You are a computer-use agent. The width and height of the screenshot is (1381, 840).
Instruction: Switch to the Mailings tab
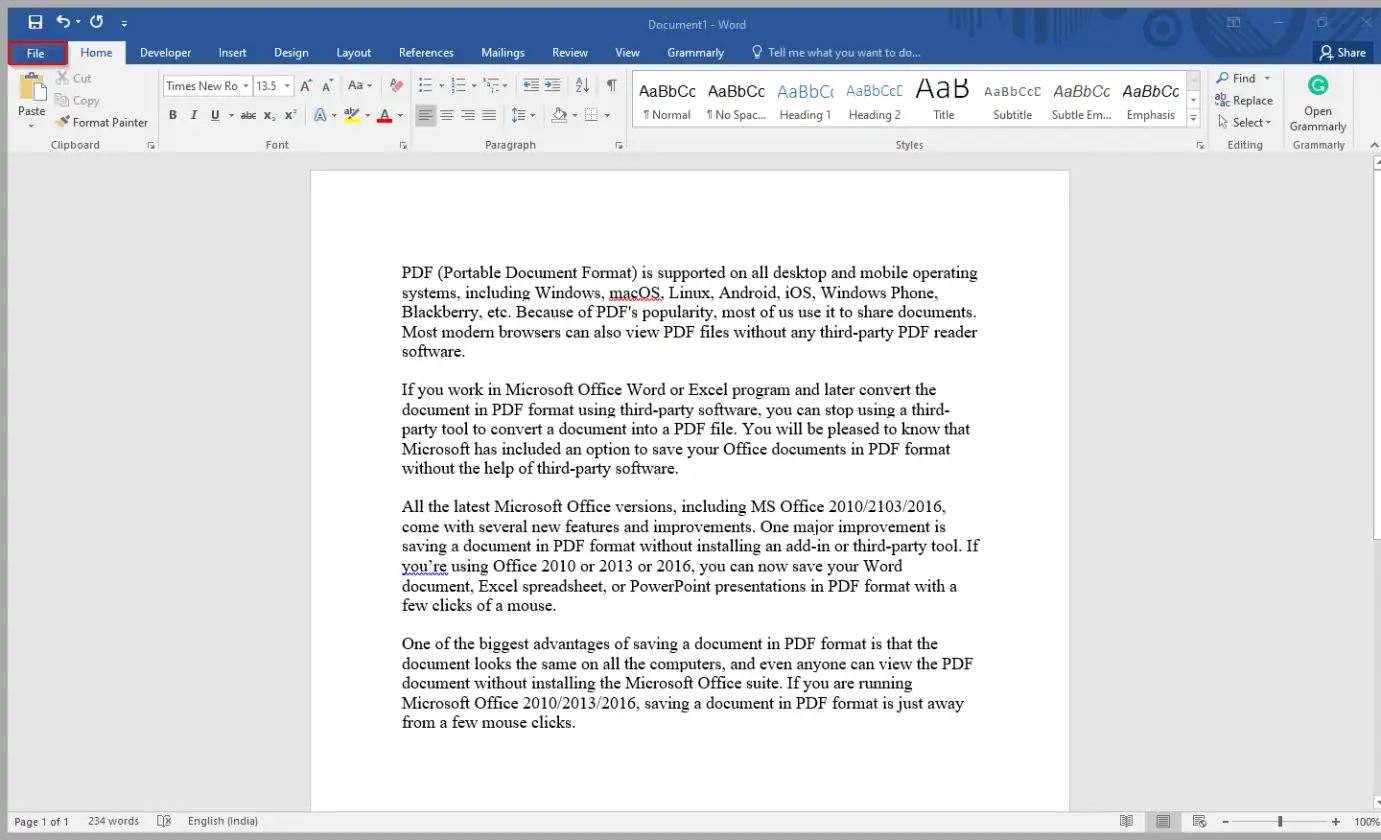[x=503, y=53]
